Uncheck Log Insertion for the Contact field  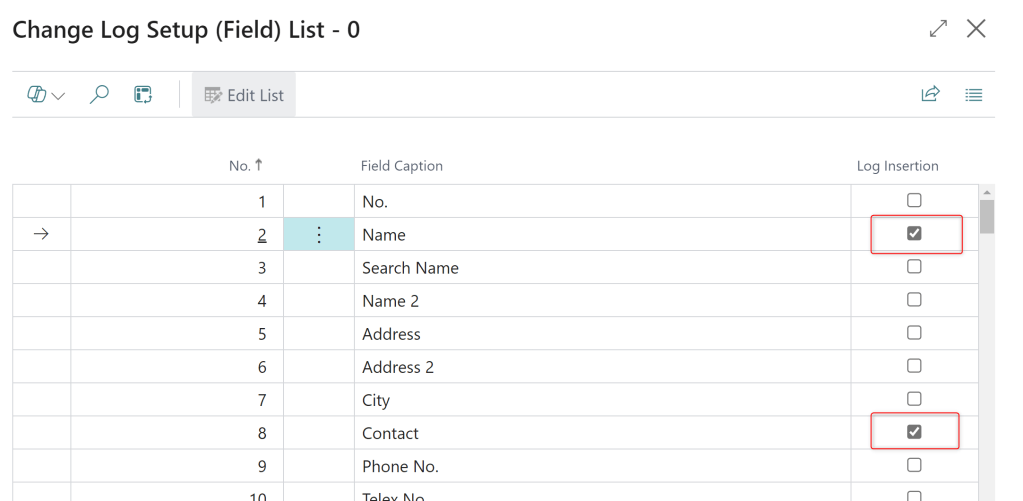pyautogui.click(x=914, y=432)
